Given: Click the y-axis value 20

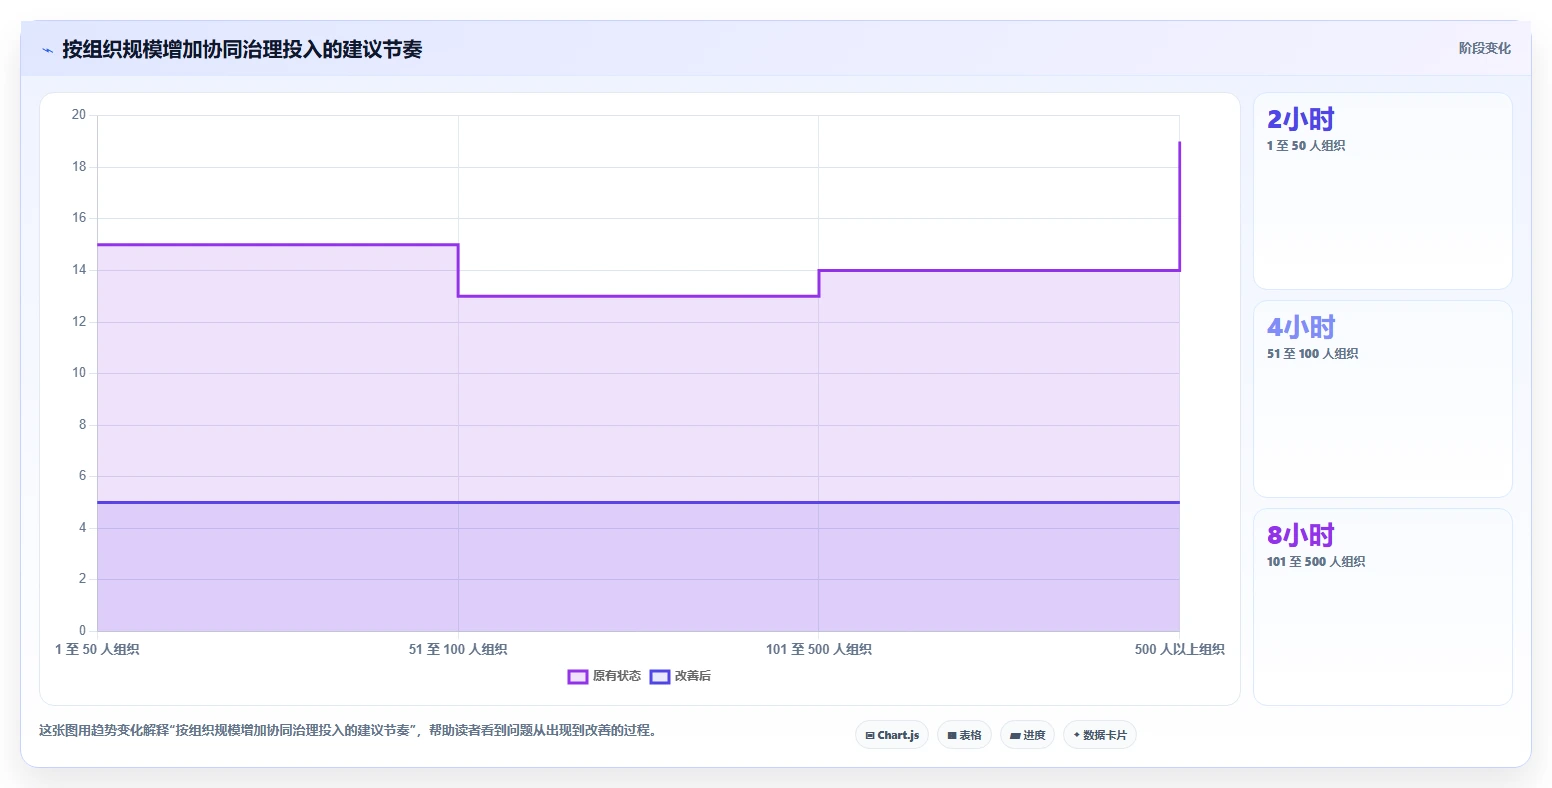Looking at the screenshot, I should point(79,115).
